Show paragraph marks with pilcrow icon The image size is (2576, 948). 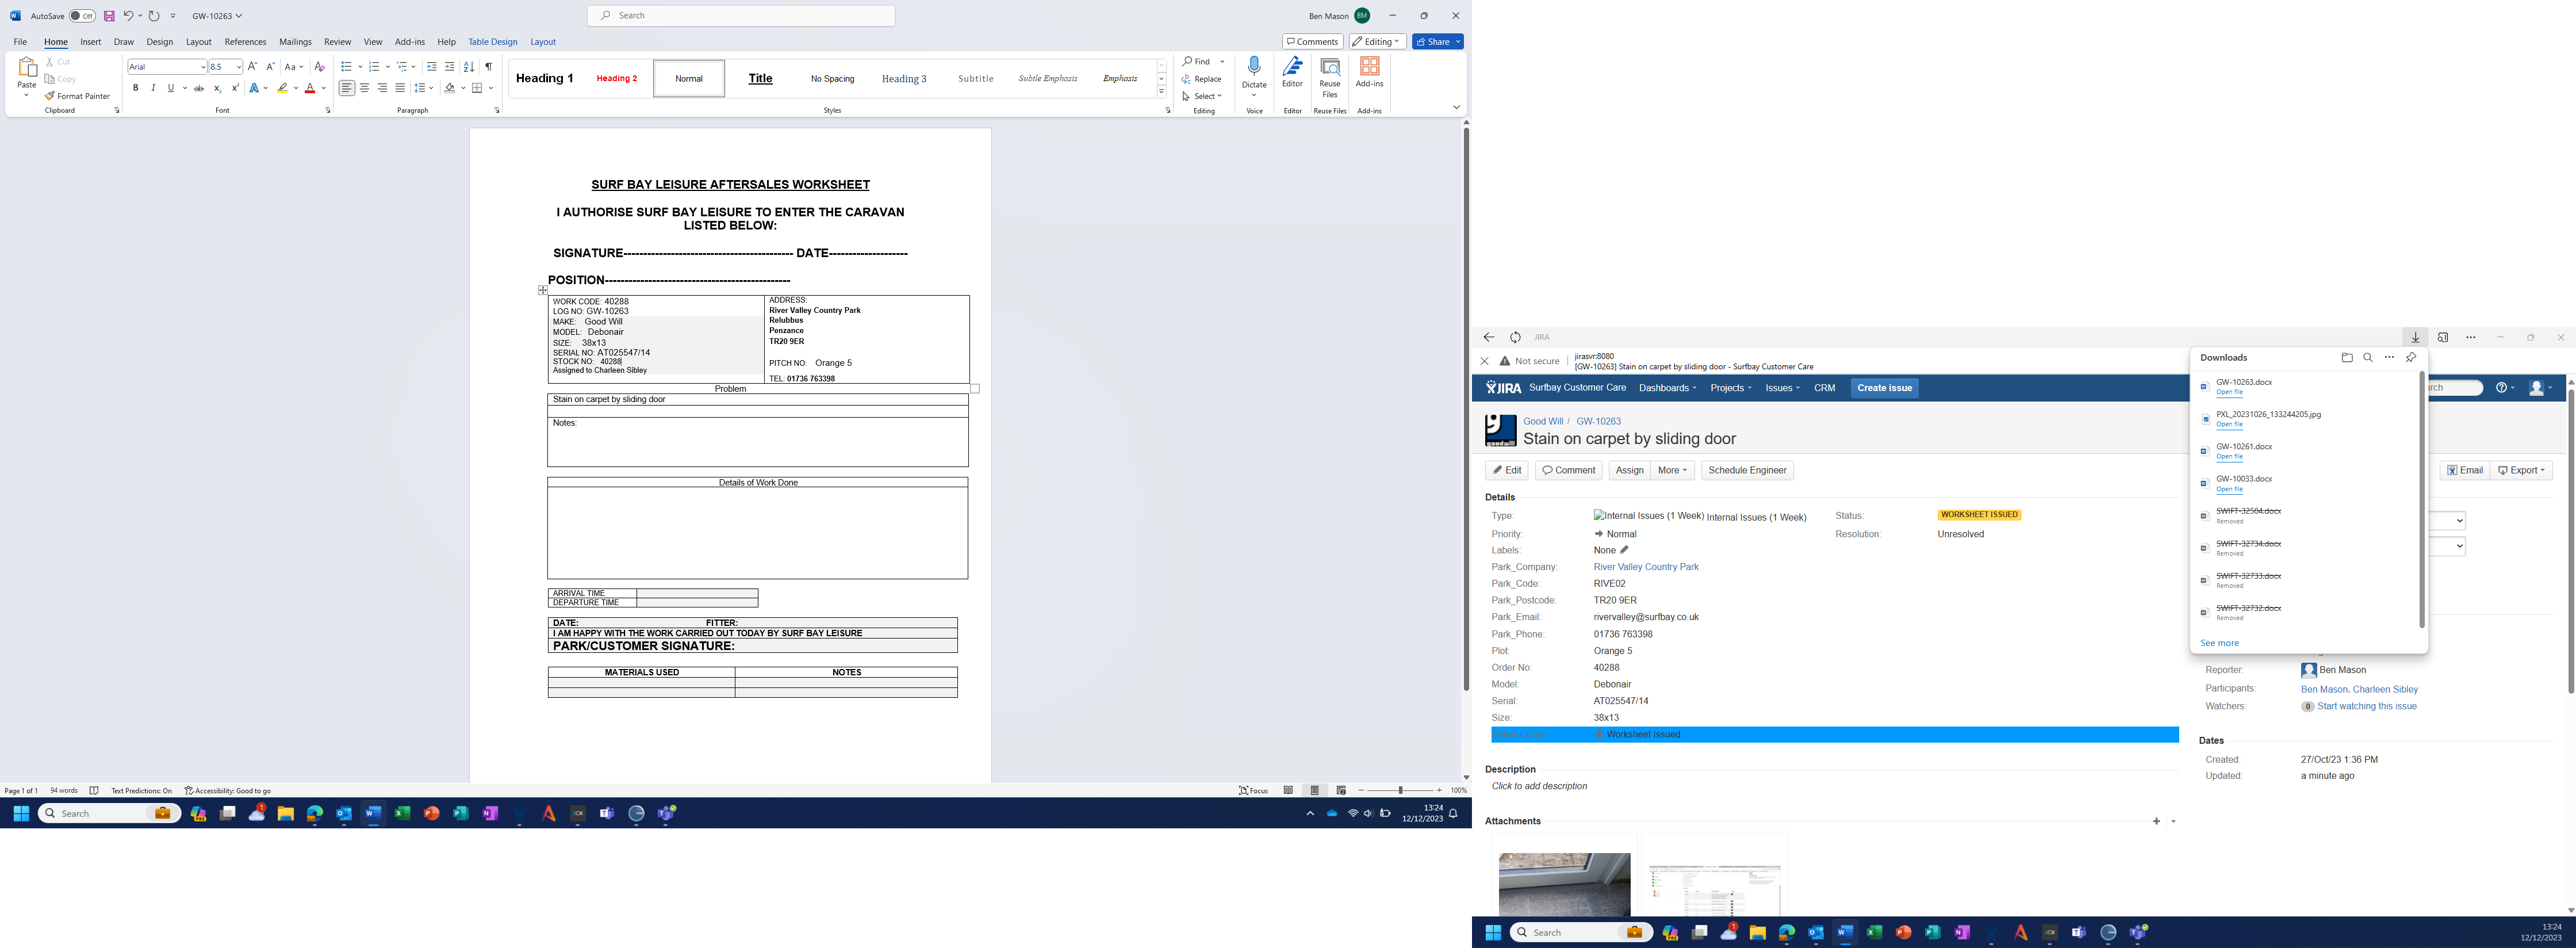pyautogui.click(x=488, y=67)
